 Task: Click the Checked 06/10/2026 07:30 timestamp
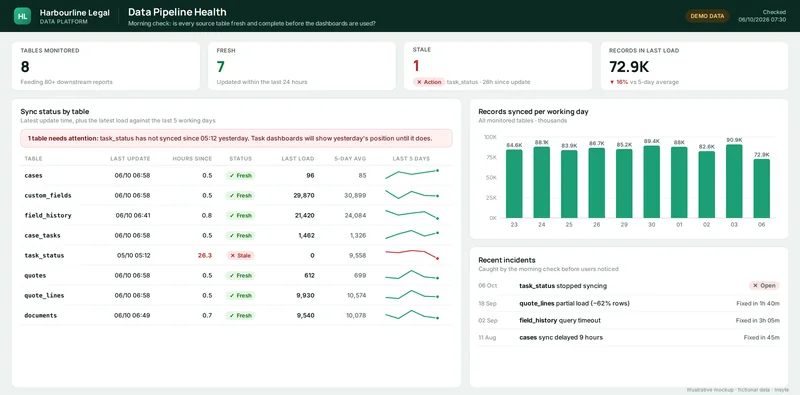pyautogui.click(x=762, y=16)
